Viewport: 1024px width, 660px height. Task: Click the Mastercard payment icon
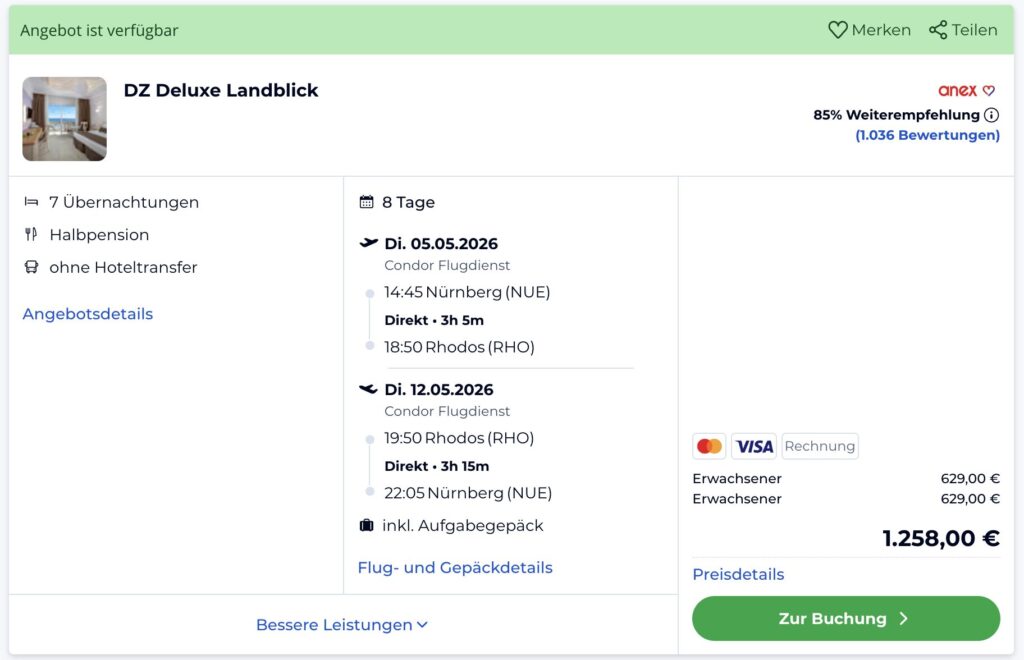click(x=709, y=446)
